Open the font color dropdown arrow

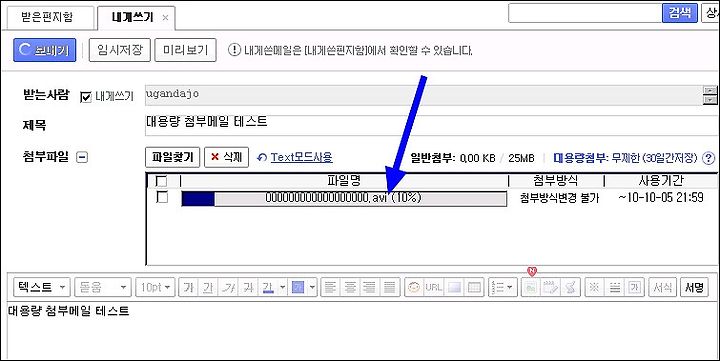click(x=282, y=288)
